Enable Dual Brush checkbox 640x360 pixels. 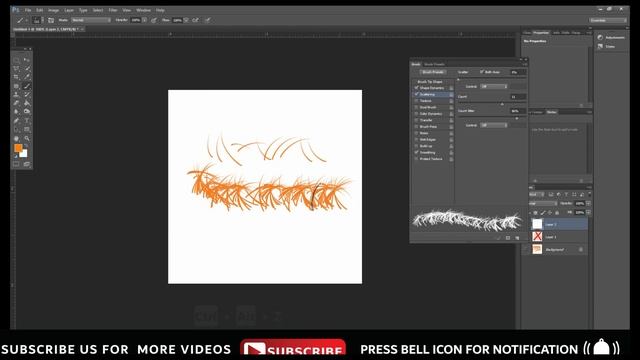(416, 107)
